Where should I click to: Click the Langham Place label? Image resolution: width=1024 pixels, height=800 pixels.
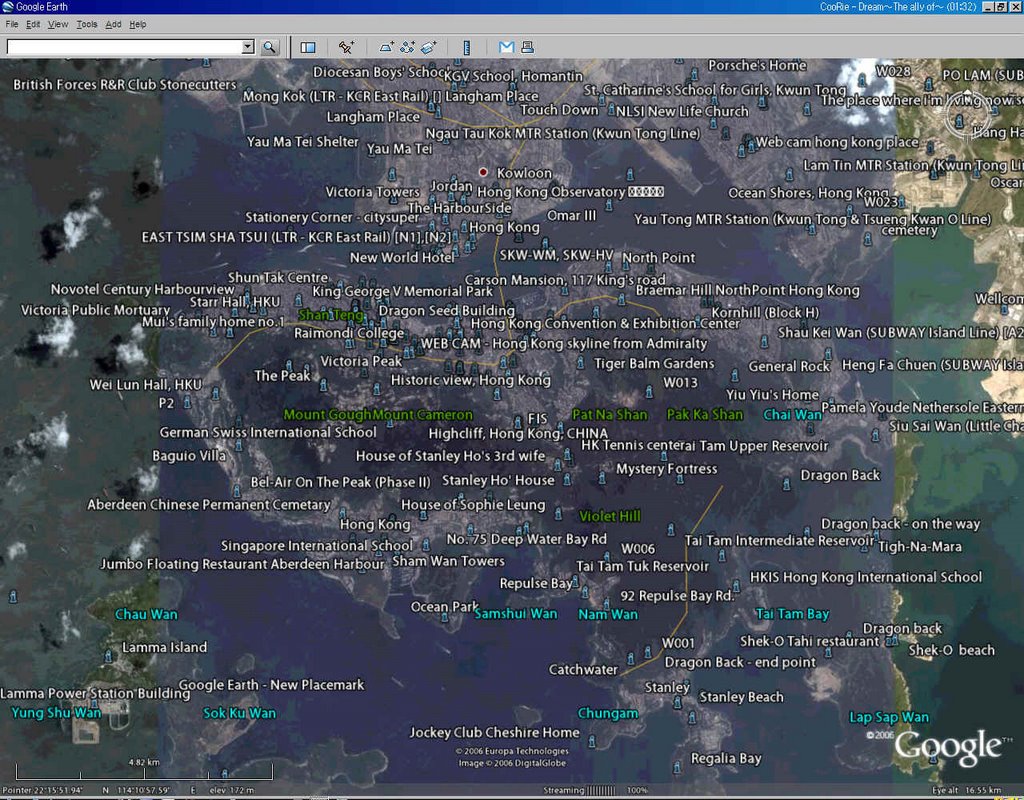(373, 117)
